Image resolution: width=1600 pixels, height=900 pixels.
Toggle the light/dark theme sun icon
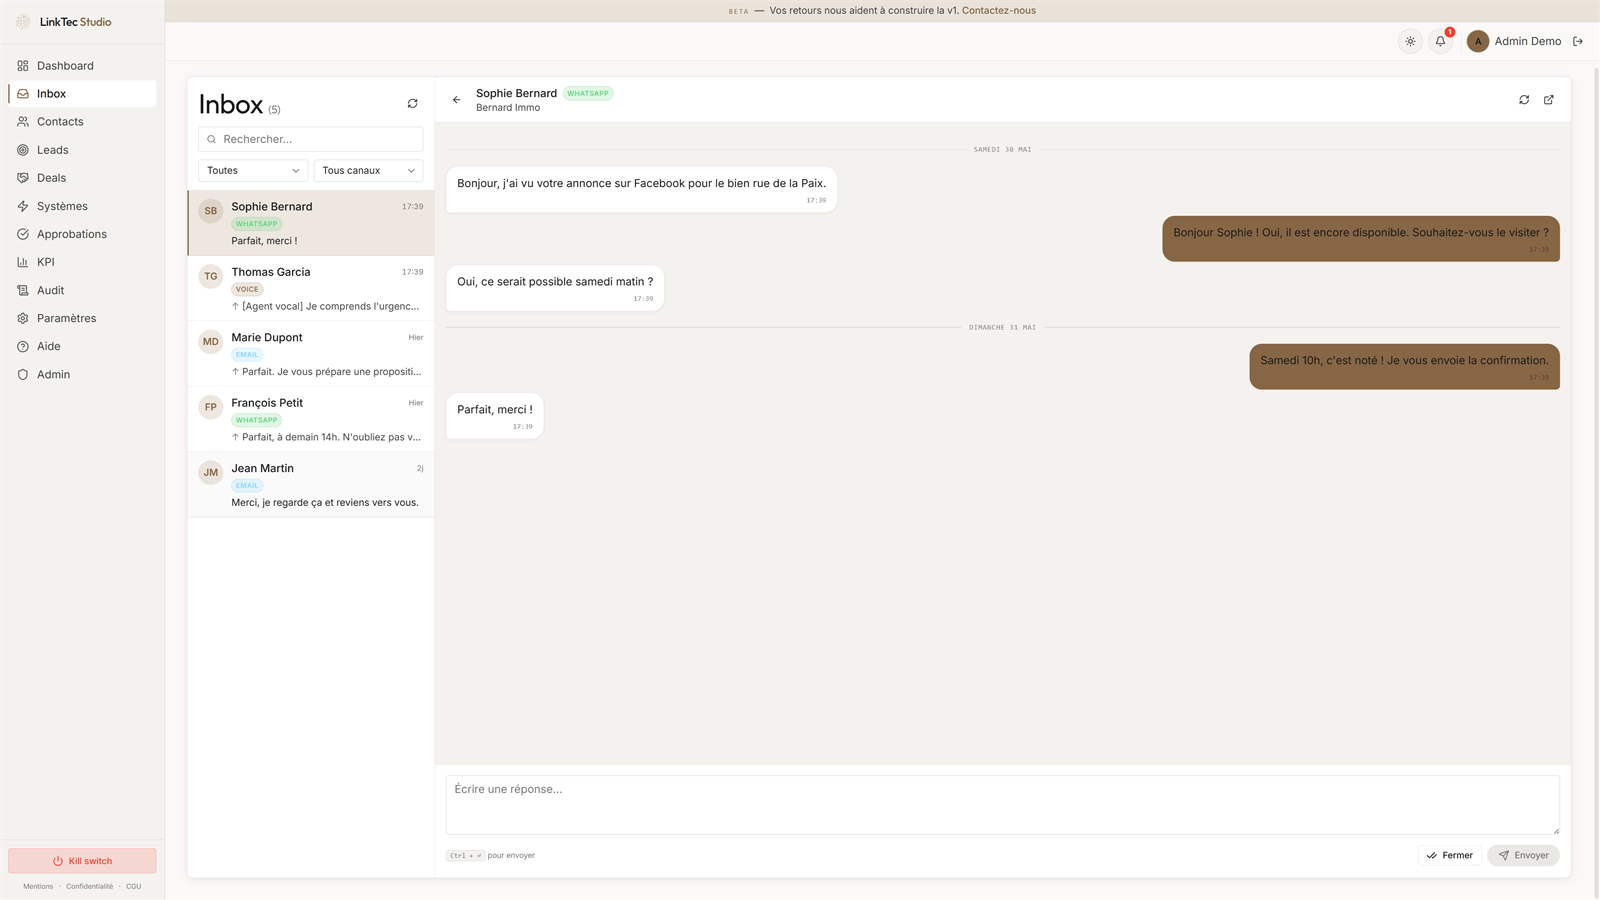pos(1410,41)
